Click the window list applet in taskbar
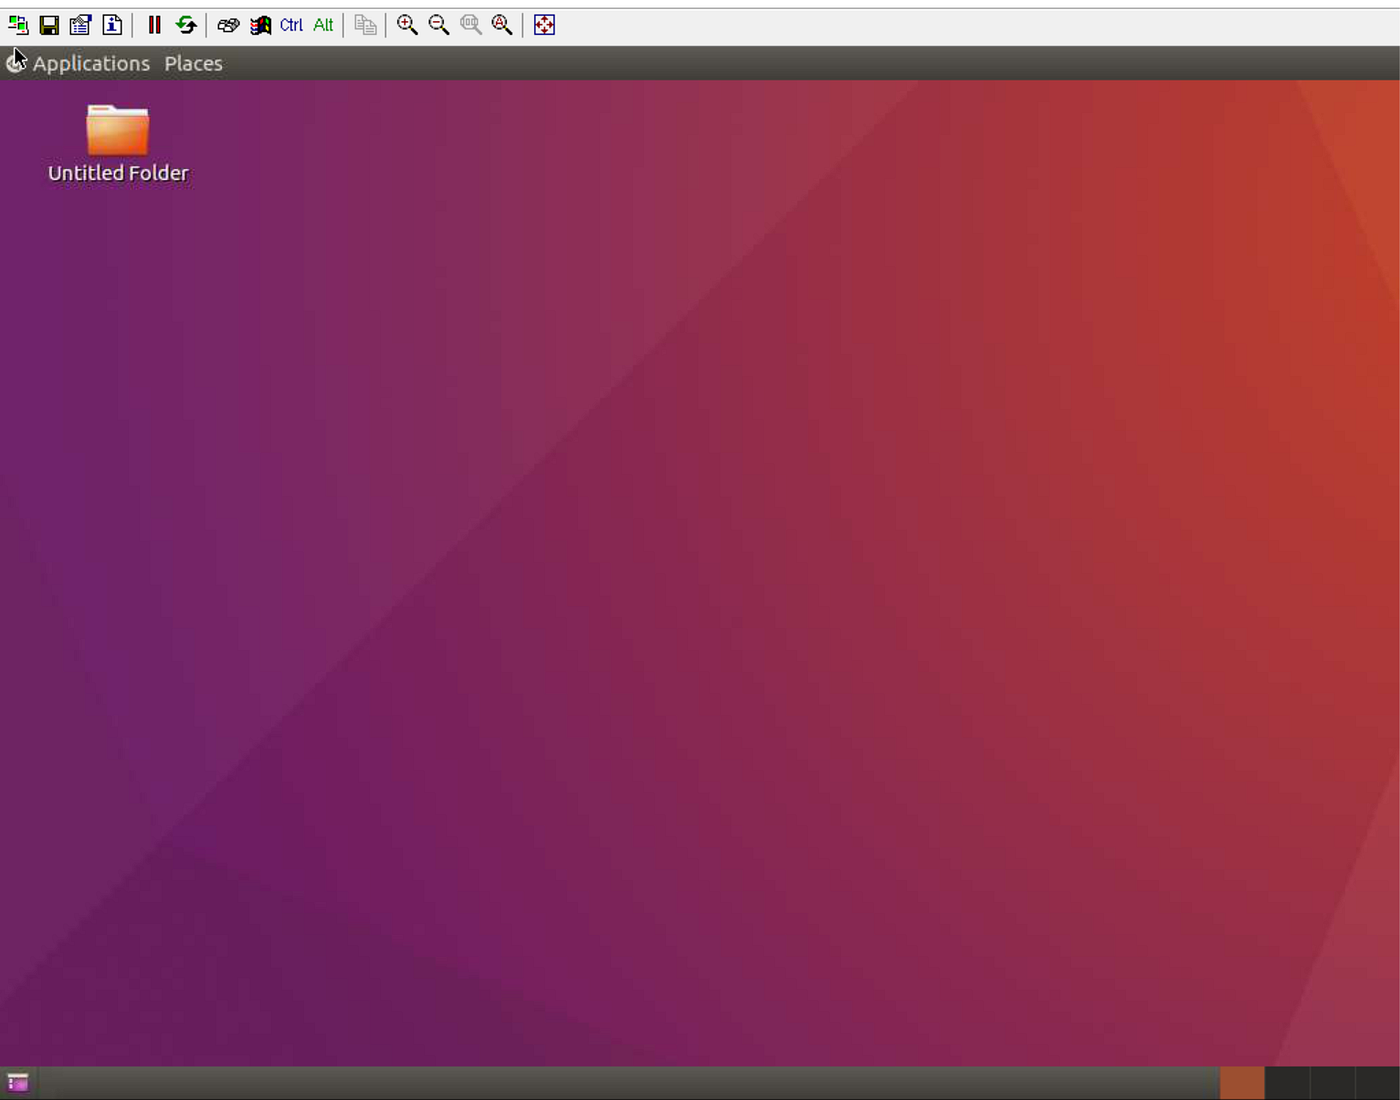 pyautogui.click(x=16, y=1082)
